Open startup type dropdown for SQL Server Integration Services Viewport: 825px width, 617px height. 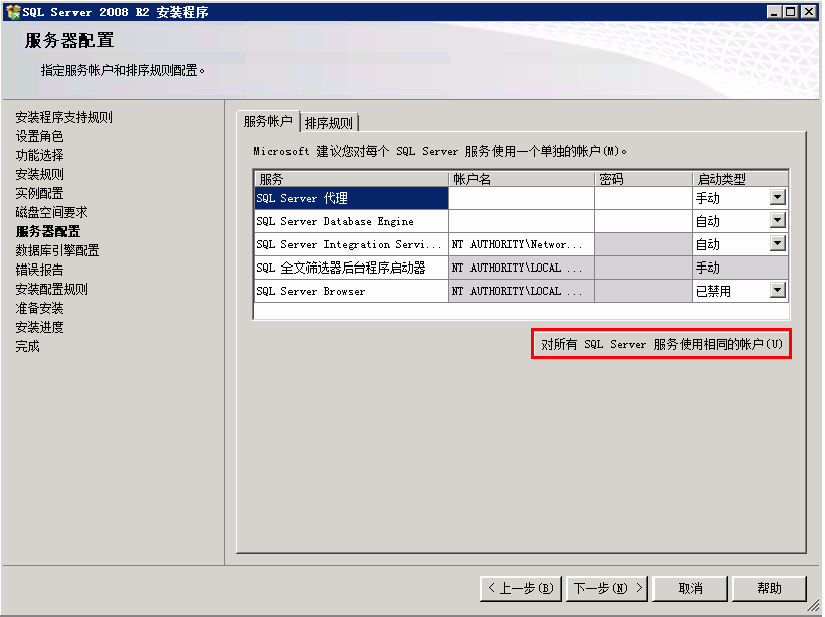pos(778,244)
